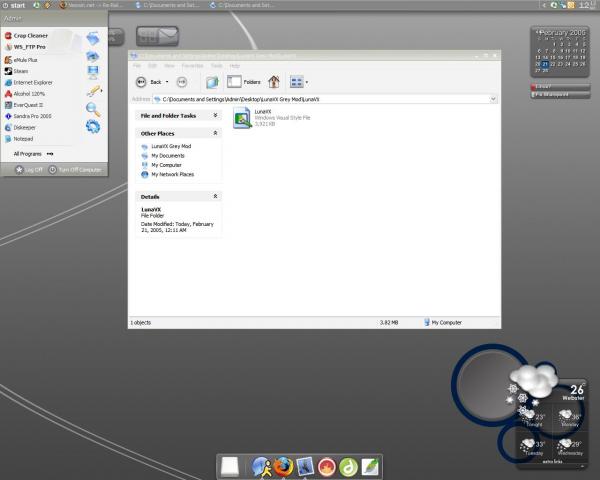
Task: Go to My Documents in Other Places
Action: pos(163,156)
